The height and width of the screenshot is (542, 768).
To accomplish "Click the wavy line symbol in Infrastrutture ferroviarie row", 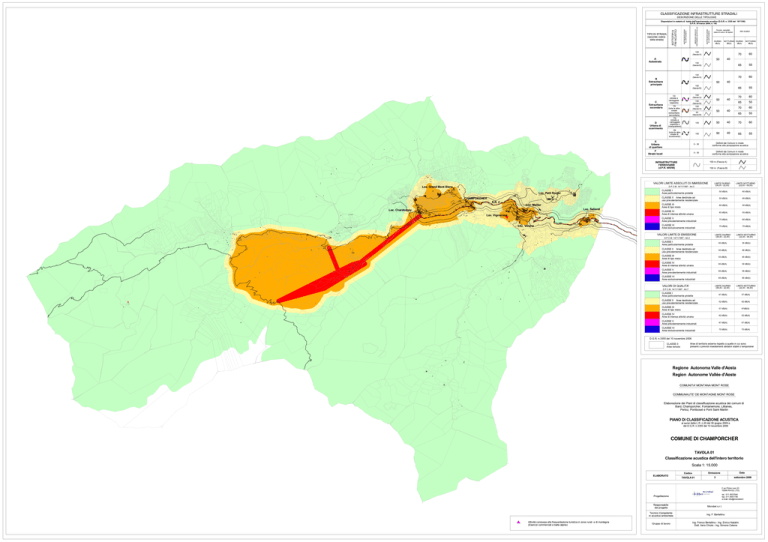I will 696,165.
